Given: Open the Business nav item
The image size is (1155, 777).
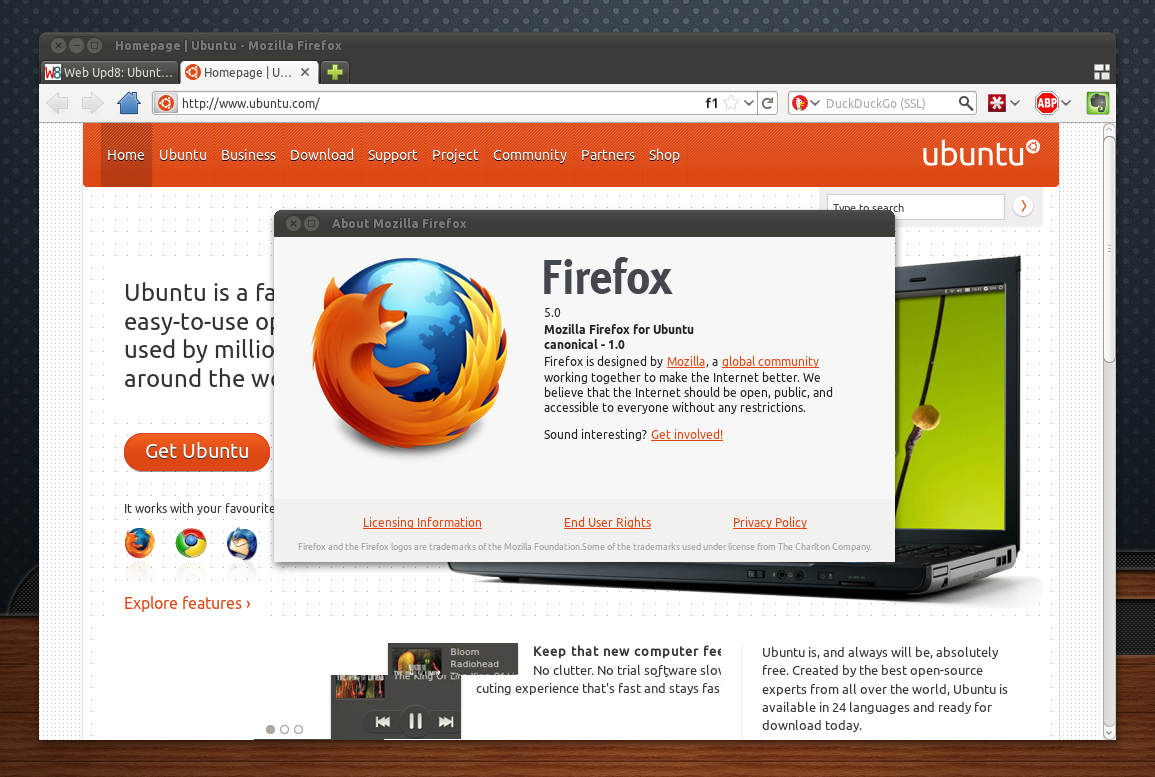Looking at the screenshot, I should point(248,155).
